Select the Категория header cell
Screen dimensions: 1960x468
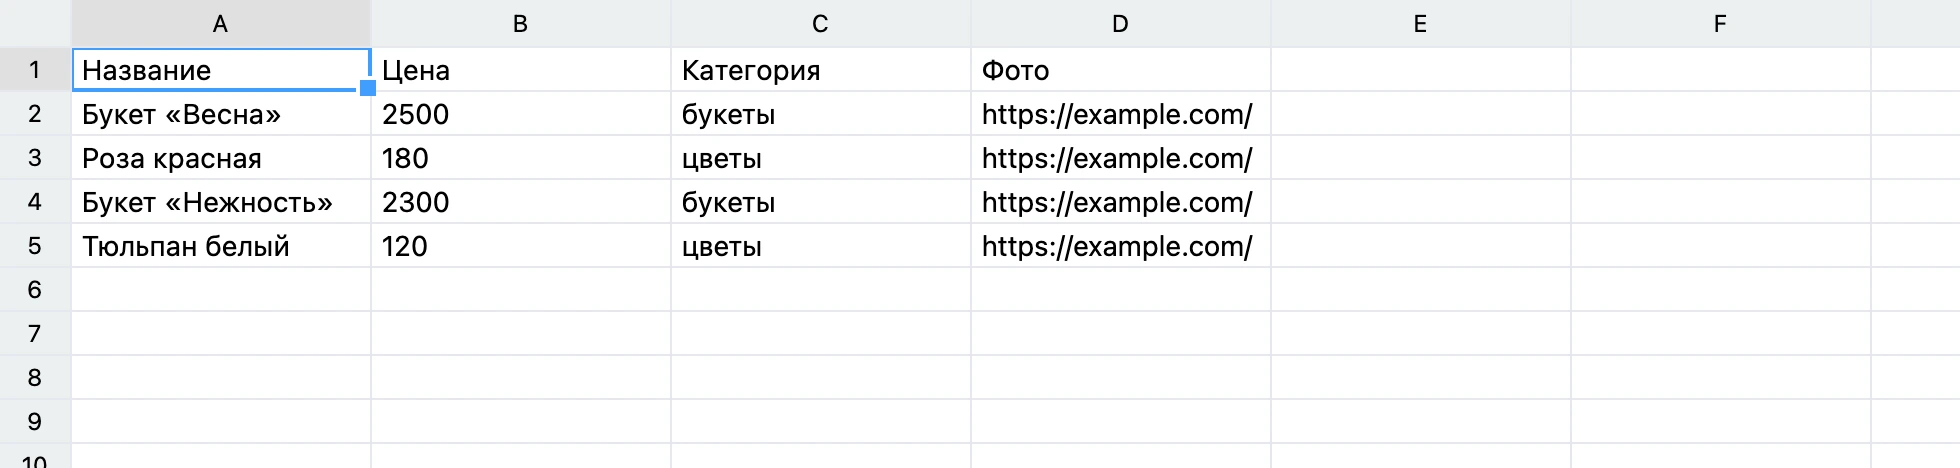click(x=821, y=70)
